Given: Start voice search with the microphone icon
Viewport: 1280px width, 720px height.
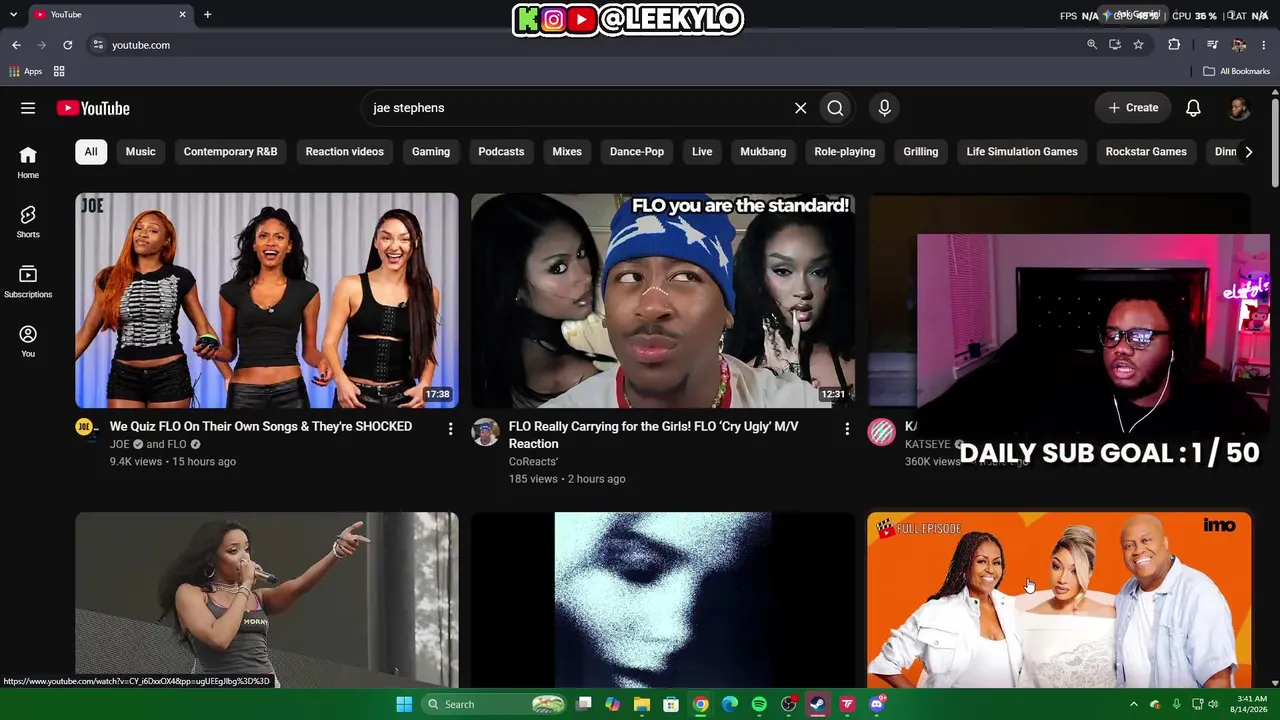Looking at the screenshot, I should (x=884, y=108).
